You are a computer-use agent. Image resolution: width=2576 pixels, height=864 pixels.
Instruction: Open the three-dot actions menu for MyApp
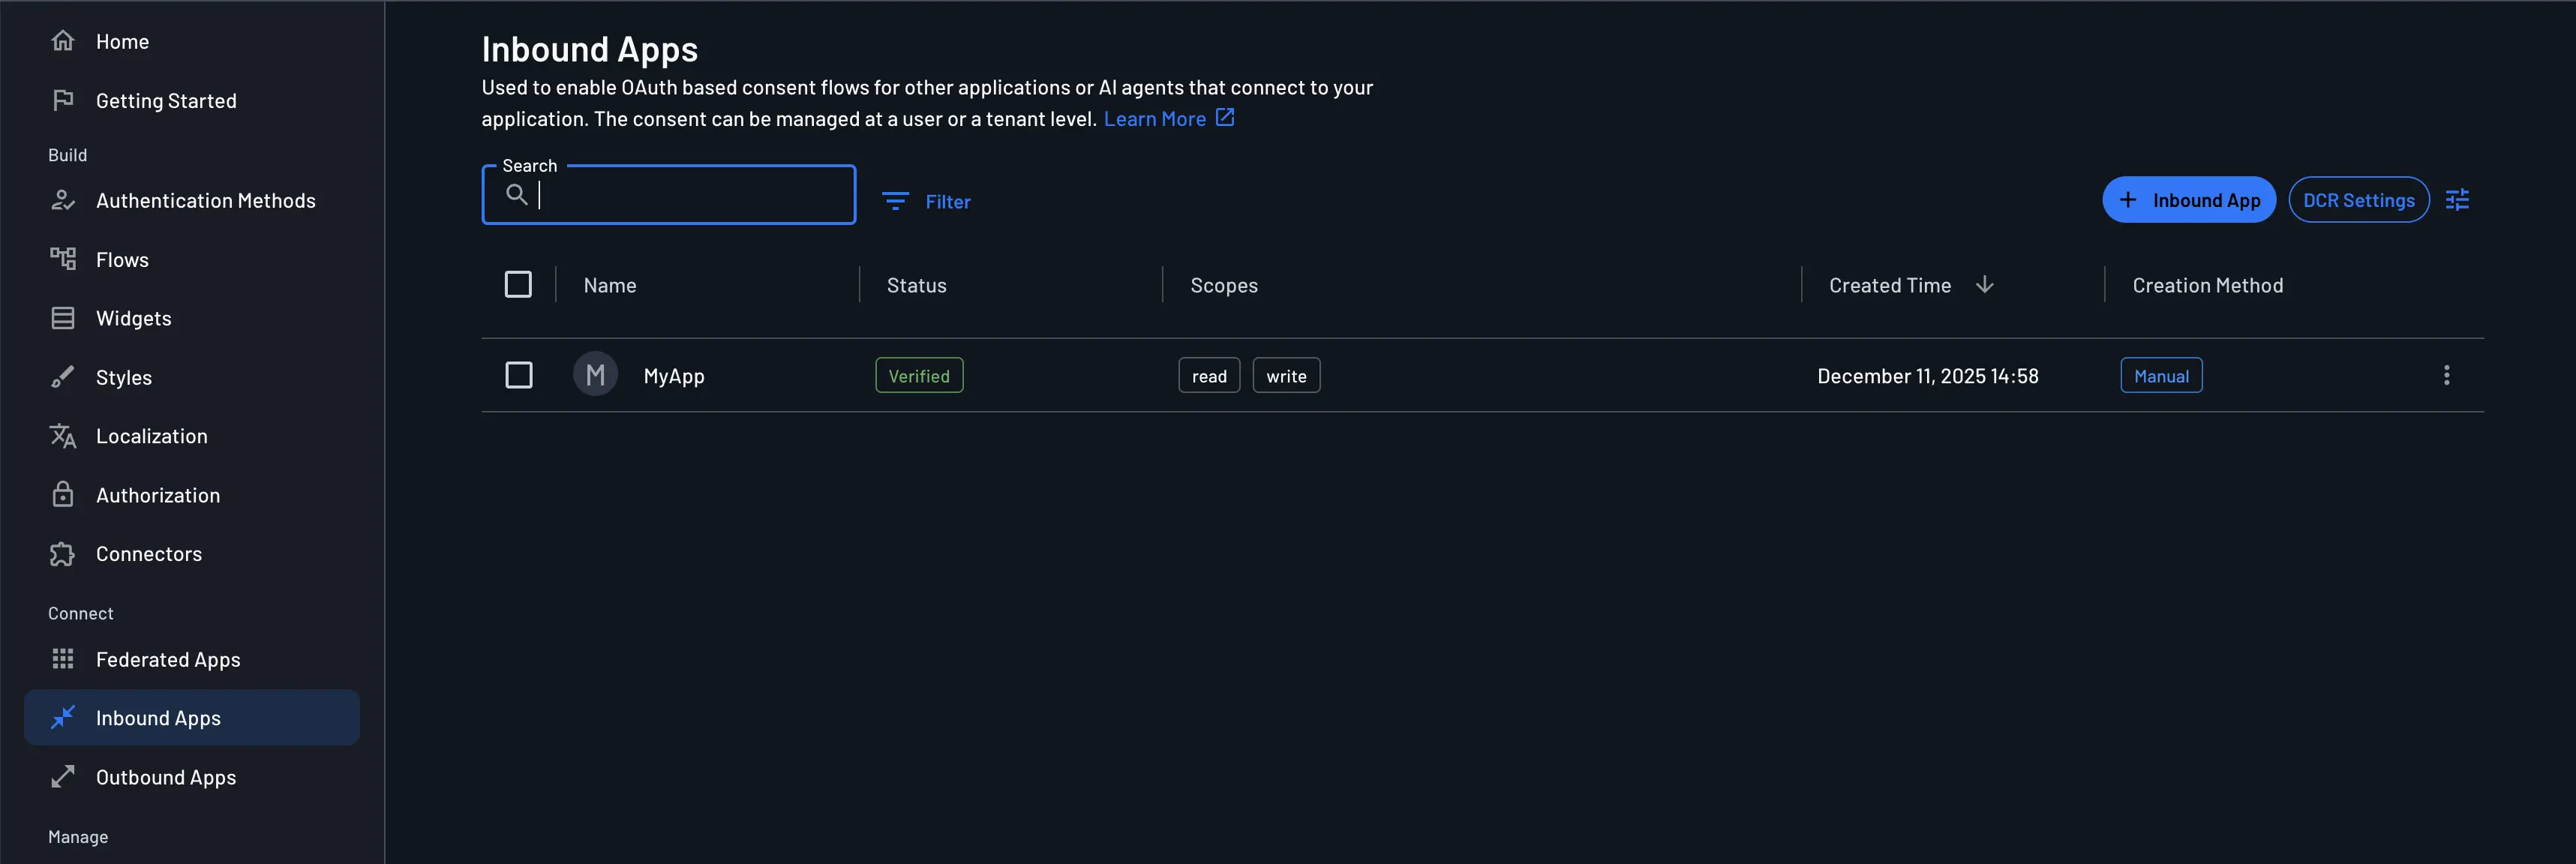click(2447, 375)
